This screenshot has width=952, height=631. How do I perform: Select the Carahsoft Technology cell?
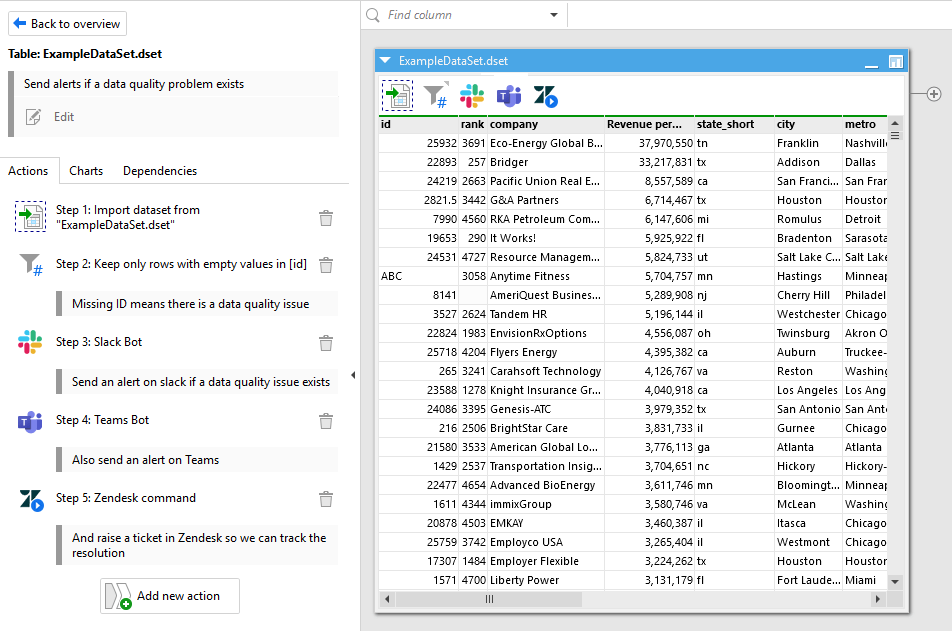[546, 371]
